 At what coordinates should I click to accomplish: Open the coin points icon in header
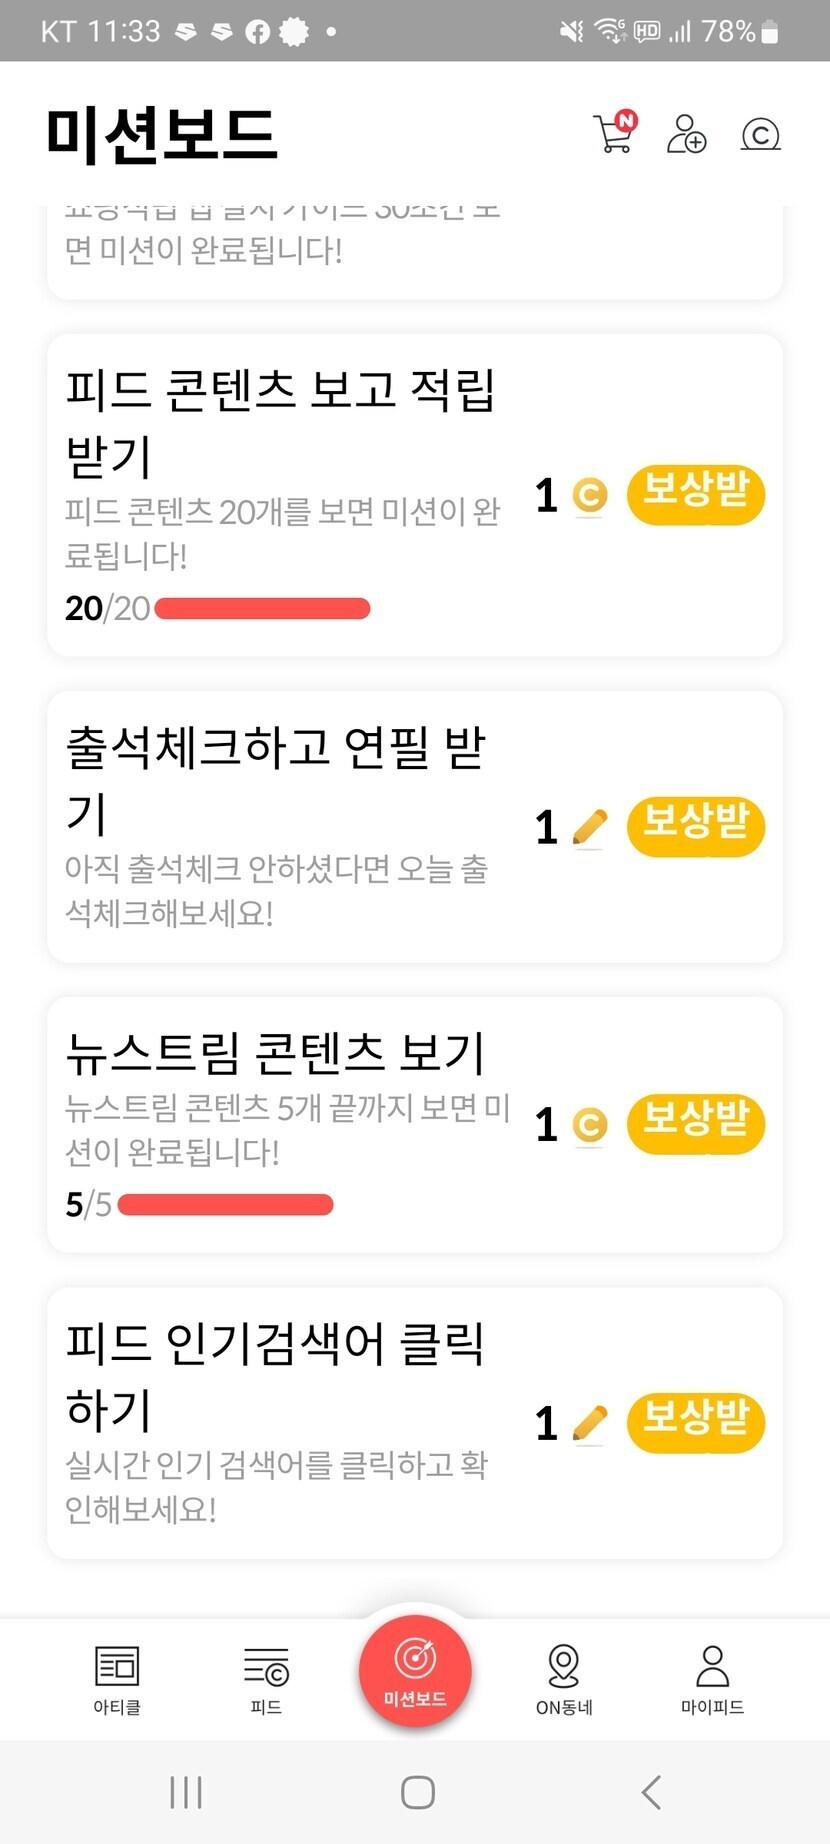pyautogui.click(x=760, y=134)
